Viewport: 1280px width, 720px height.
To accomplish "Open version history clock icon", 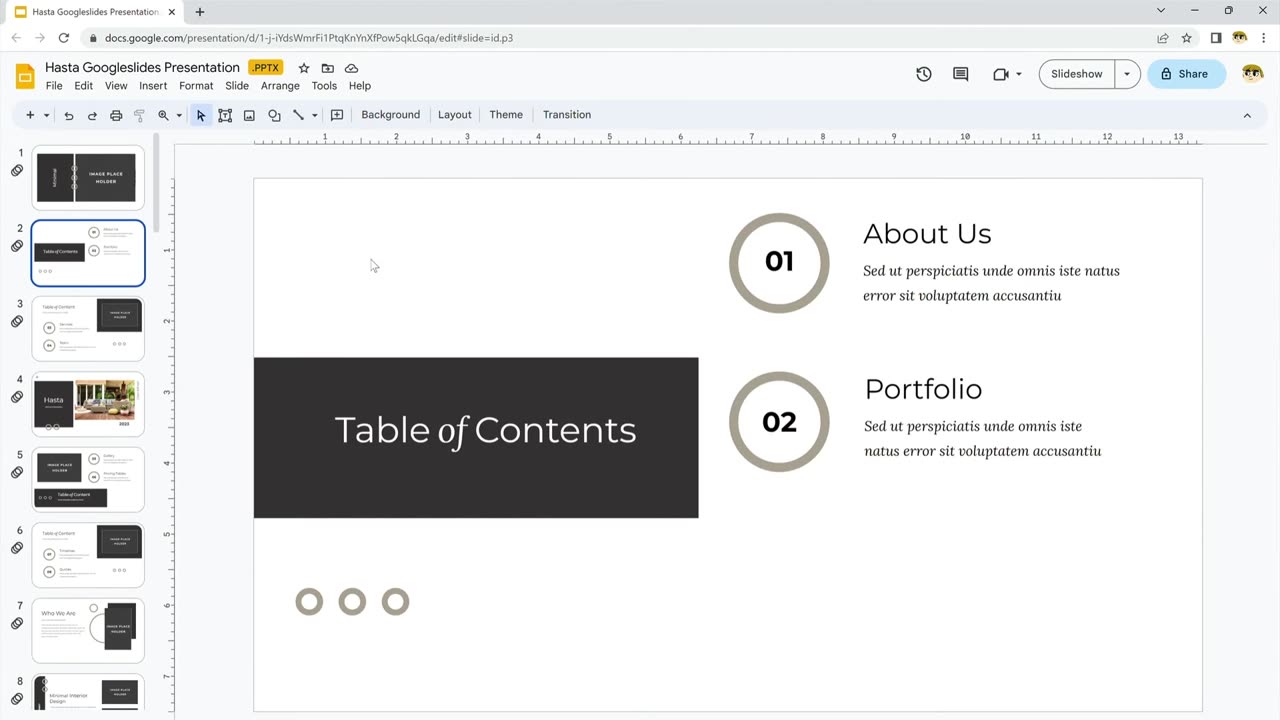I will click(x=924, y=74).
